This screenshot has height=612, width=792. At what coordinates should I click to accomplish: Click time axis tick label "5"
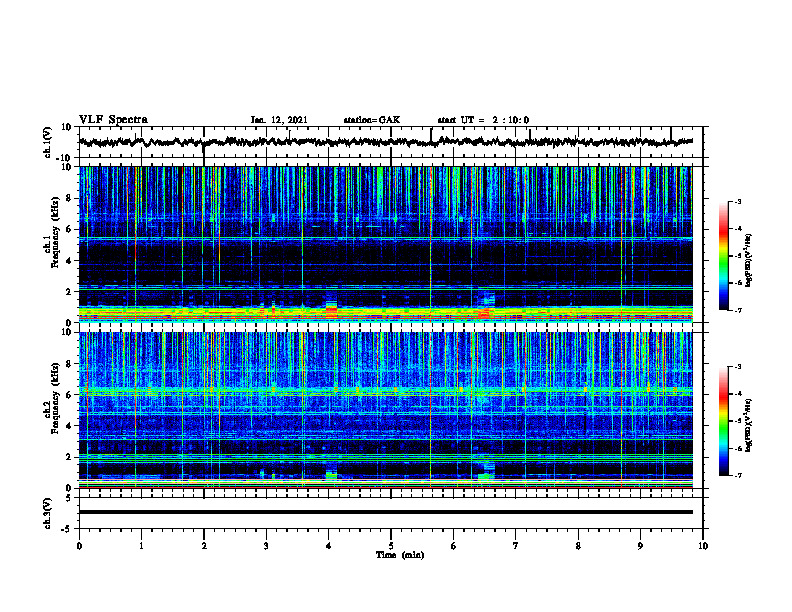click(391, 546)
